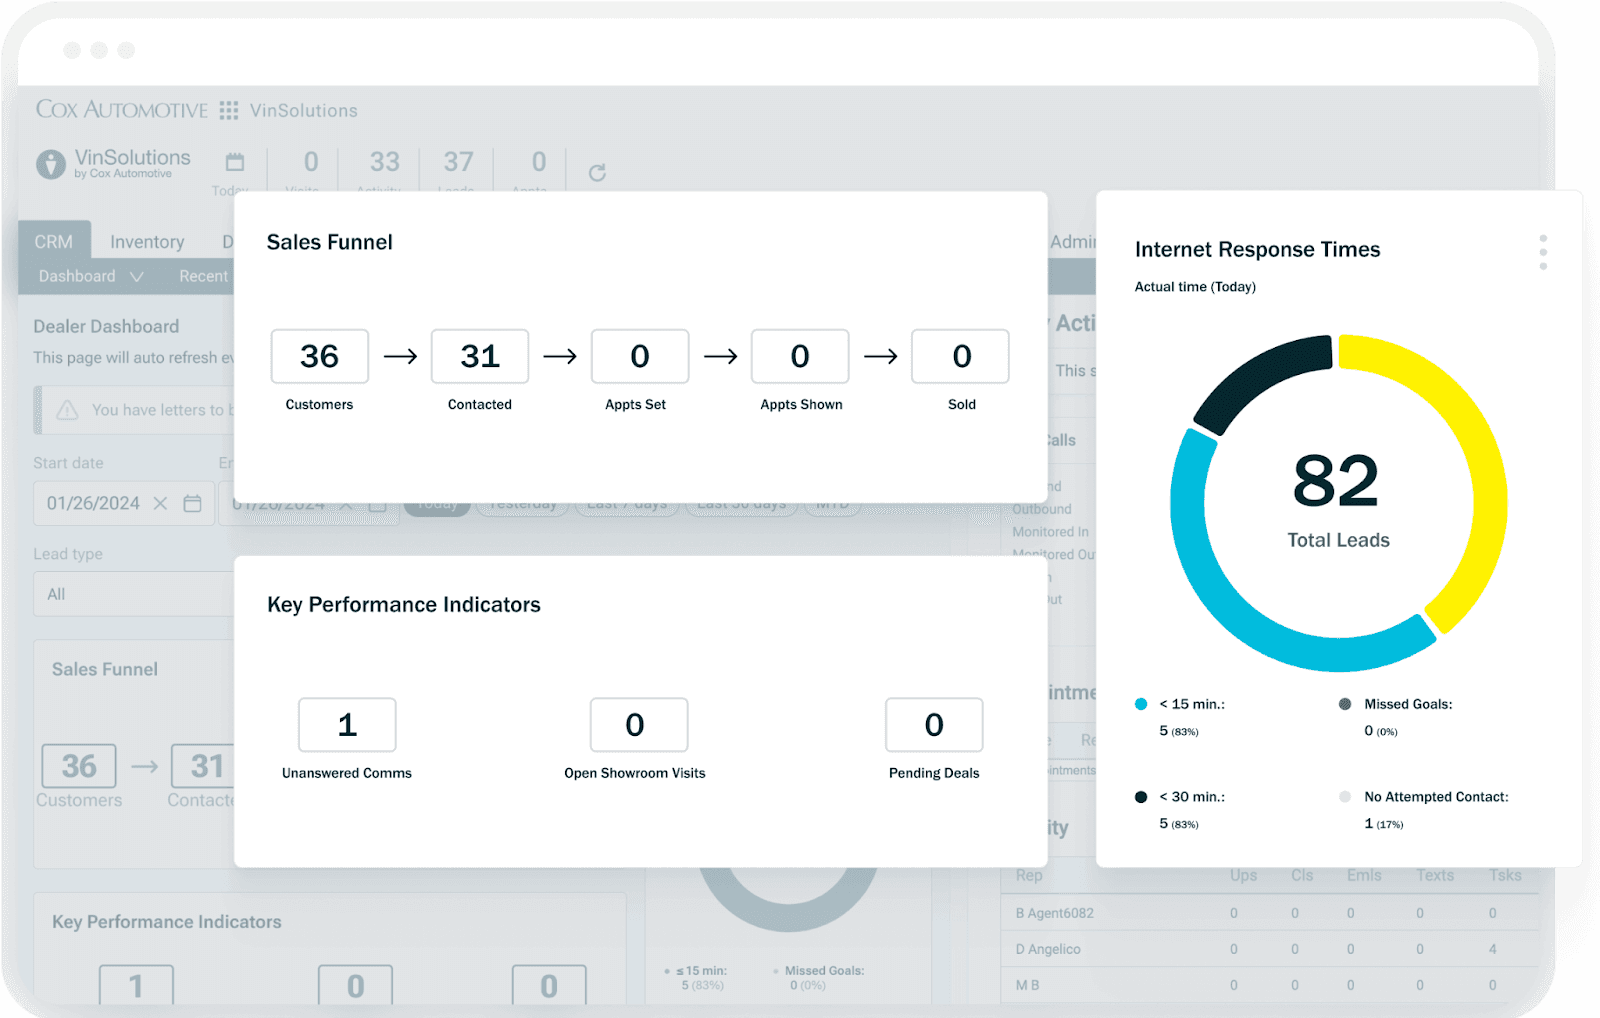This screenshot has height=1018, width=1600.
Task: Click the Actual time (Today) subtitle
Action: pos(1195,287)
